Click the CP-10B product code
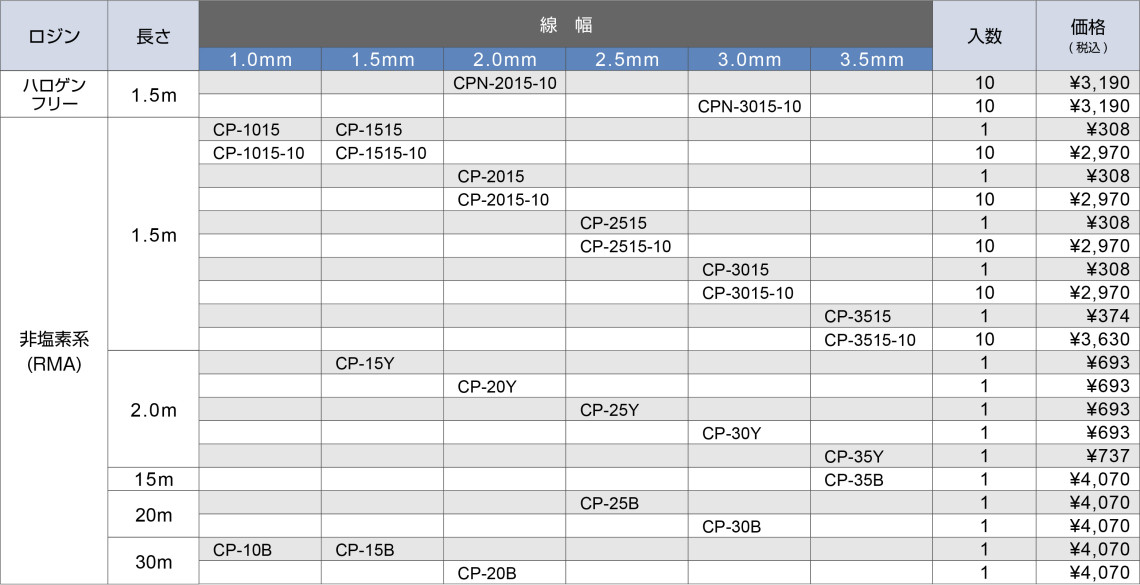 coord(242,550)
